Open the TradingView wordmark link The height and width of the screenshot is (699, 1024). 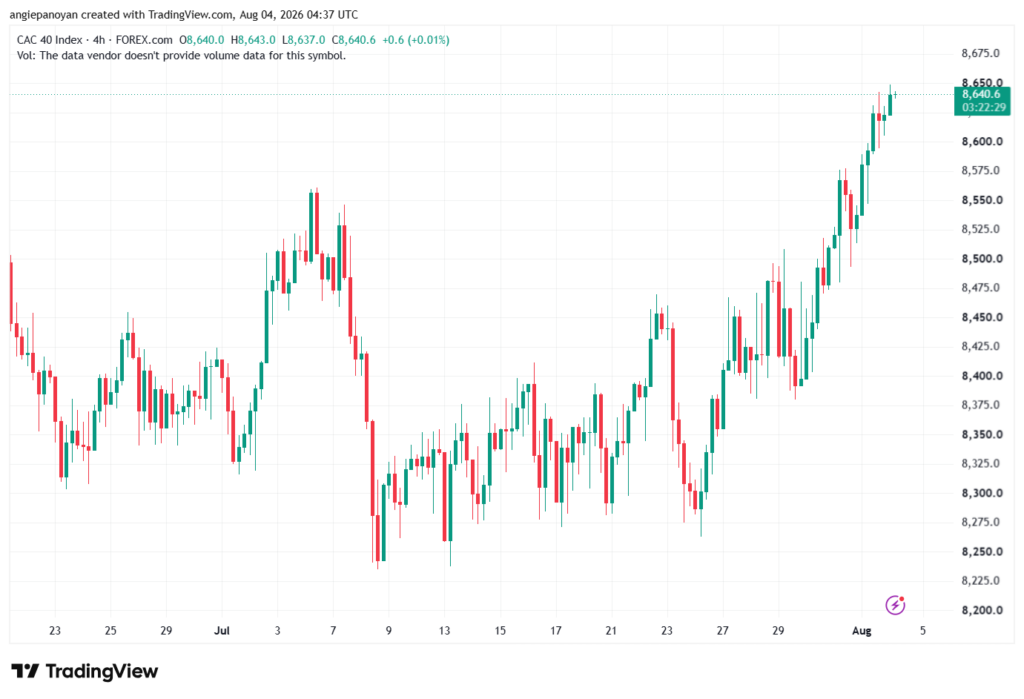(102, 671)
